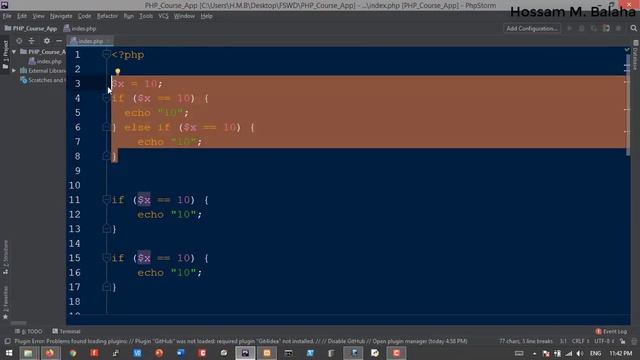This screenshot has width=640, height=360.
Task: Click the yellow intention lightbulb icon
Action: click(118, 72)
